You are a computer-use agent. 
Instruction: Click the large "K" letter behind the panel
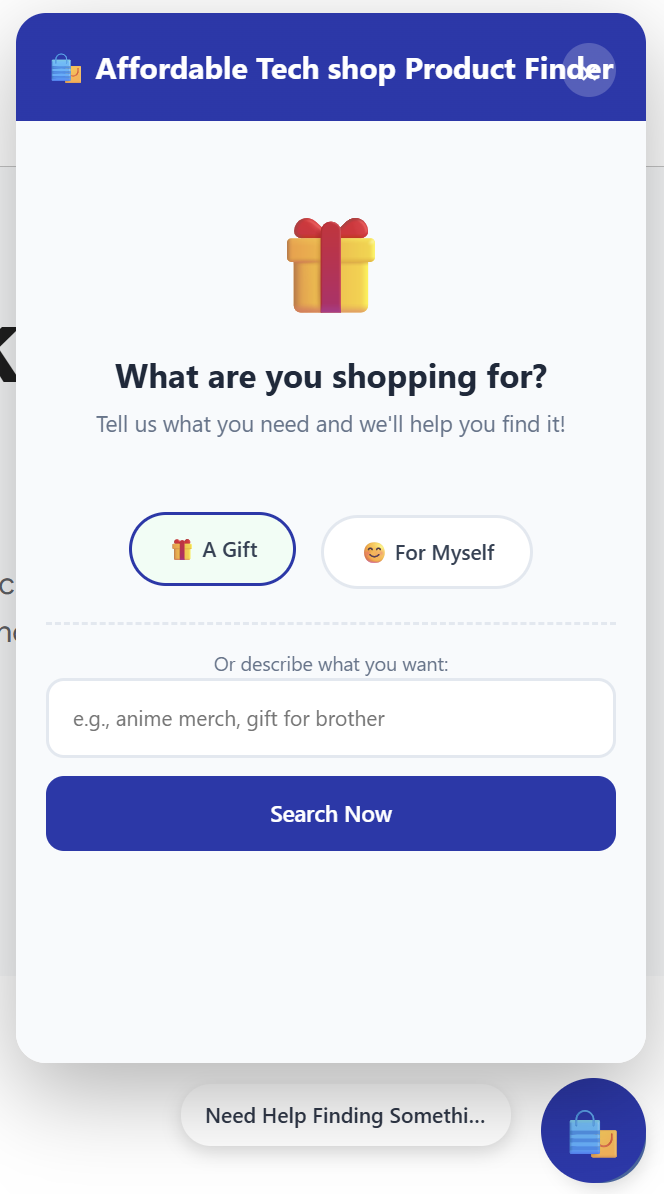coord(6,354)
